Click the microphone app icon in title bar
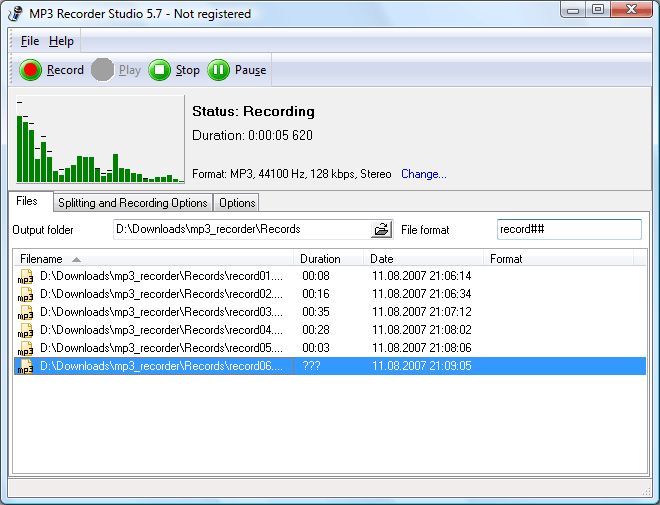The width and height of the screenshot is (660, 505). [x=15, y=13]
